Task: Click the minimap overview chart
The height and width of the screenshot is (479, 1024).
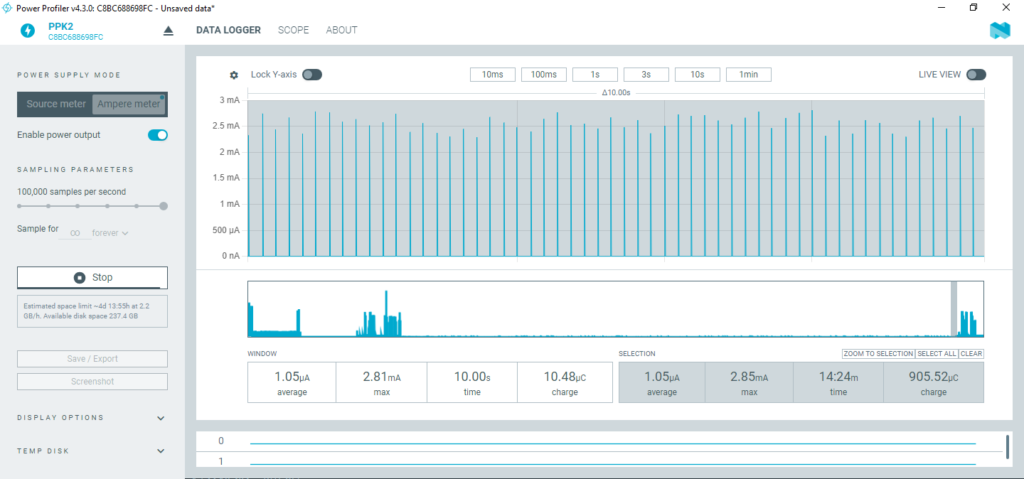Action: tap(615, 309)
